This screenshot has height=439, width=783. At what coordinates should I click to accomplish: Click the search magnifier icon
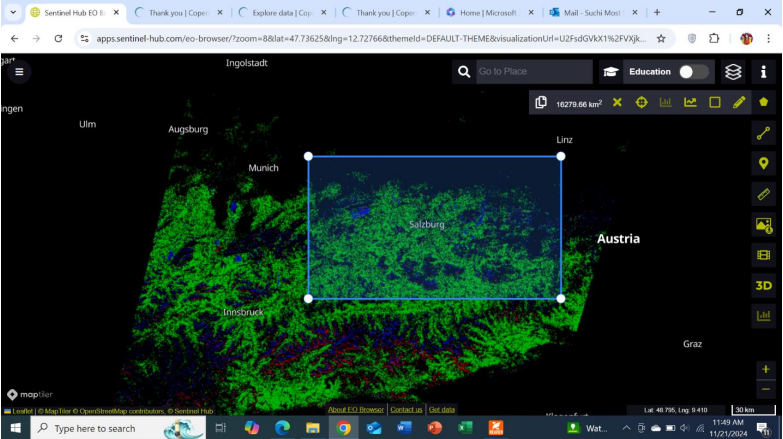pos(464,72)
